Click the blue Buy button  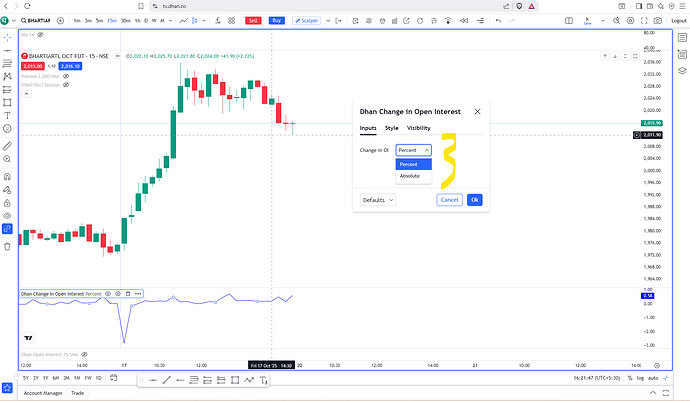(x=277, y=21)
